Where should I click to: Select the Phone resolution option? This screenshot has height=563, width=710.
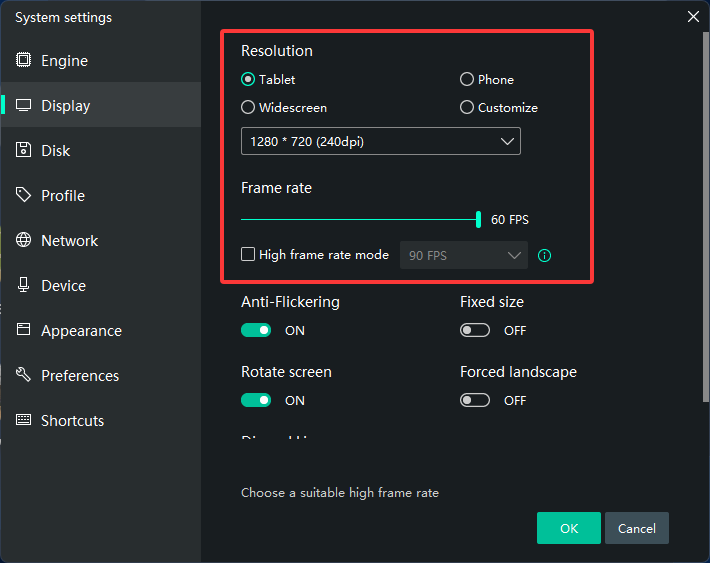click(467, 80)
